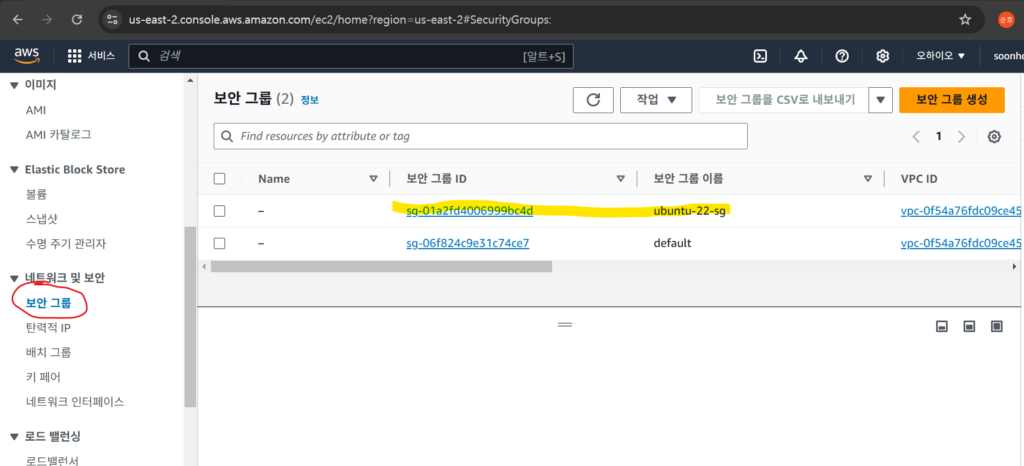Set details split panel to half height
Screen dimensions: 1024x466
coord(969,326)
